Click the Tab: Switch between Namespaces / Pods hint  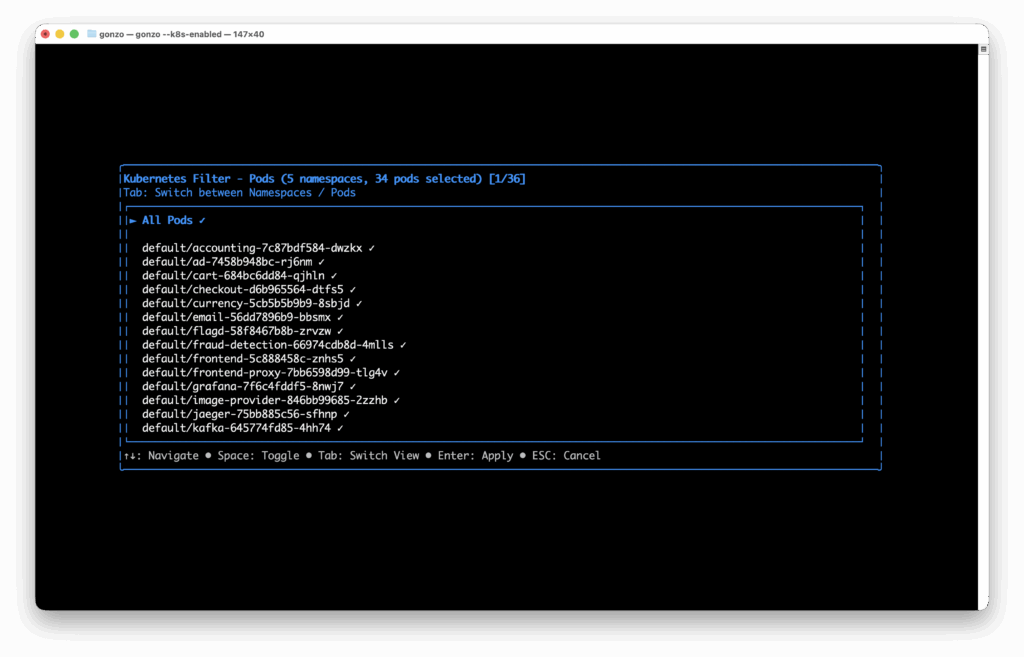coord(239,193)
